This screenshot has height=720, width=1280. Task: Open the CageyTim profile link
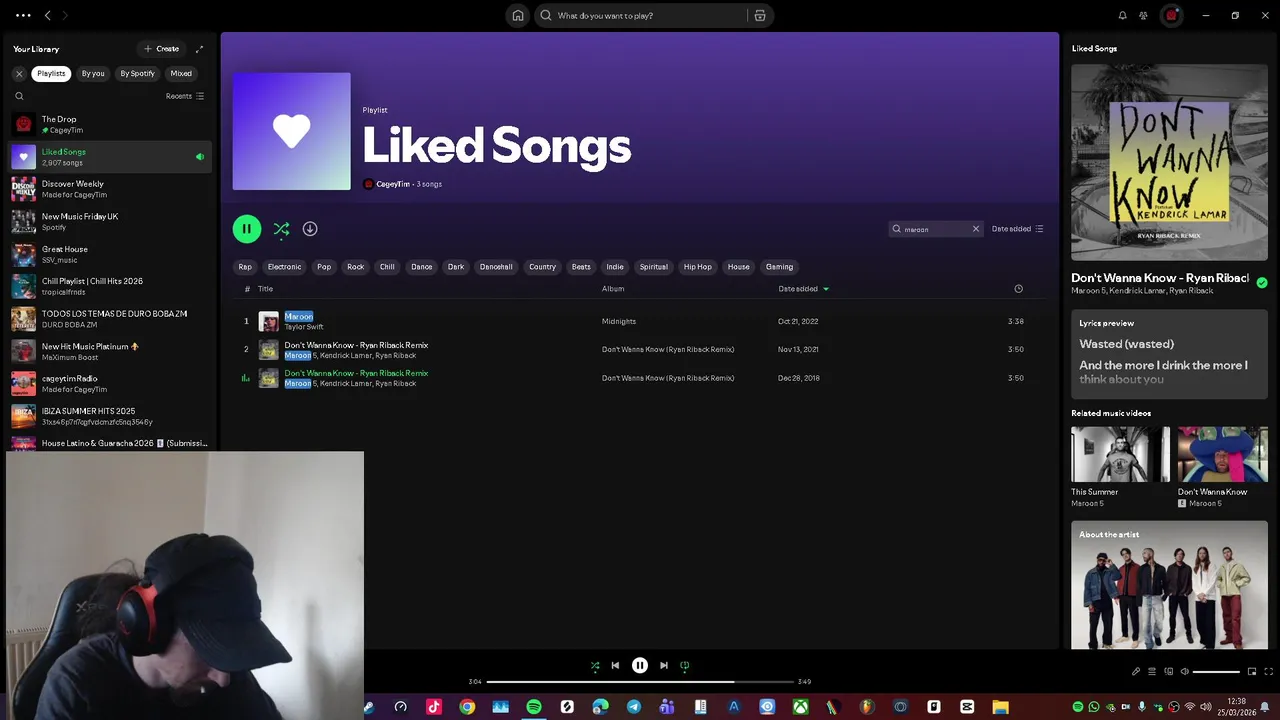393,184
